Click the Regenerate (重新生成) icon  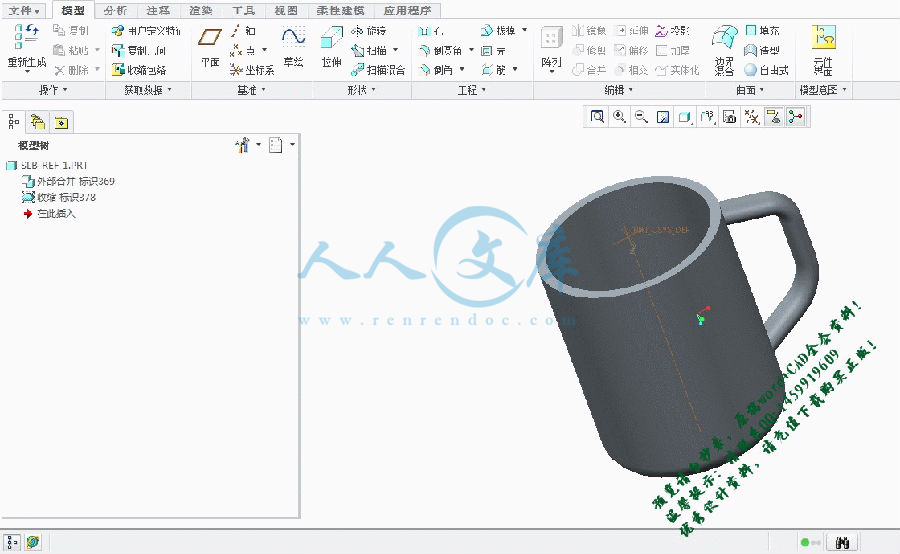(26, 37)
